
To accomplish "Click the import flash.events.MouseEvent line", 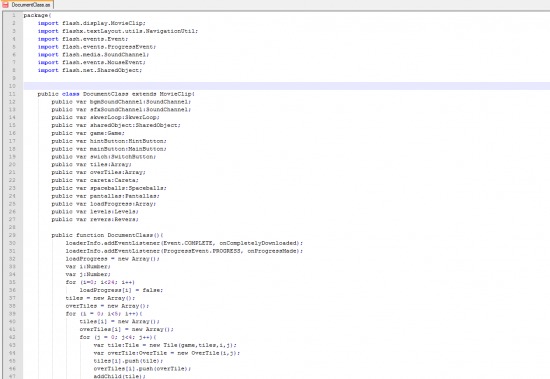I will (x=92, y=62).
